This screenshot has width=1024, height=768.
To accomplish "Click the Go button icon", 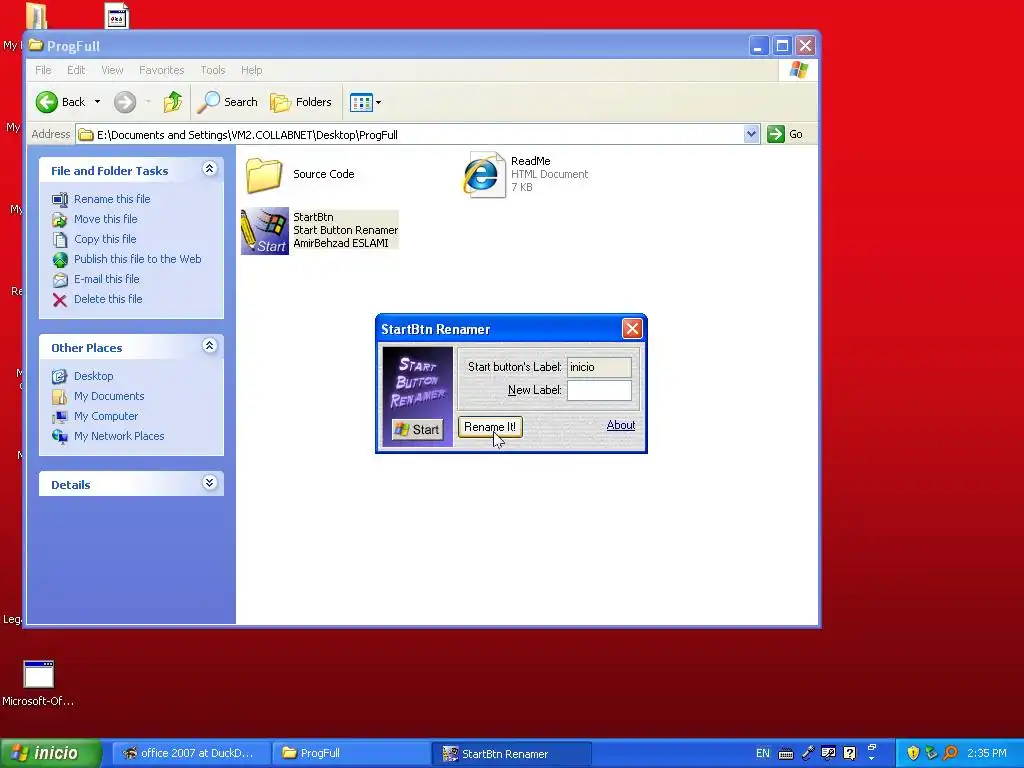I will point(776,134).
